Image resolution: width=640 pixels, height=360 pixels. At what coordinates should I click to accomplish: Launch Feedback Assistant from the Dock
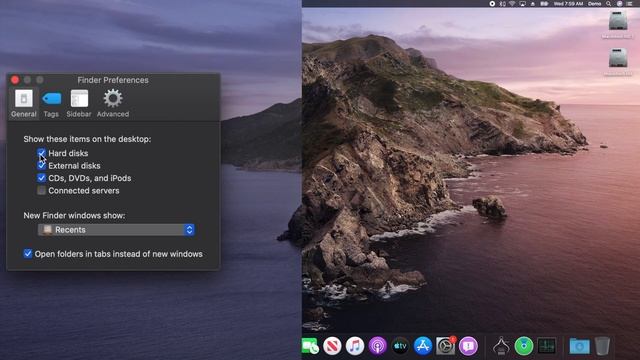pos(468,346)
